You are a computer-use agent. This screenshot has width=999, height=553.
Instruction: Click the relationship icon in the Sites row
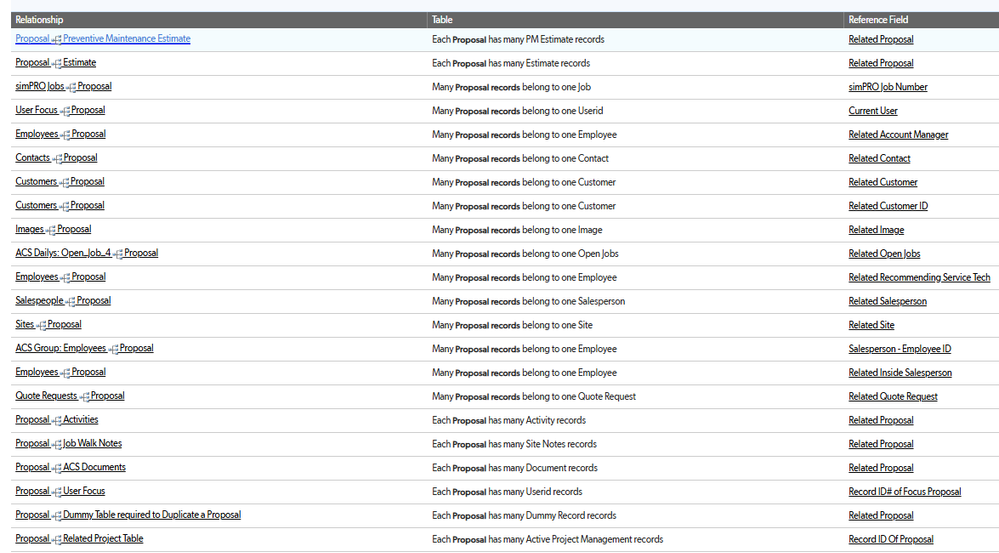(42, 326)
